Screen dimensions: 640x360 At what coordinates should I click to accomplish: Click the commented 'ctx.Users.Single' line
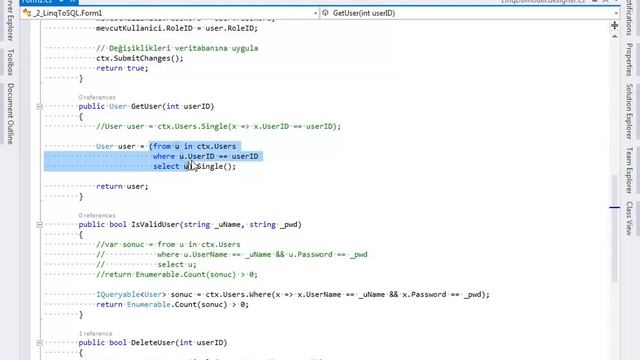(x=218, y=127)
